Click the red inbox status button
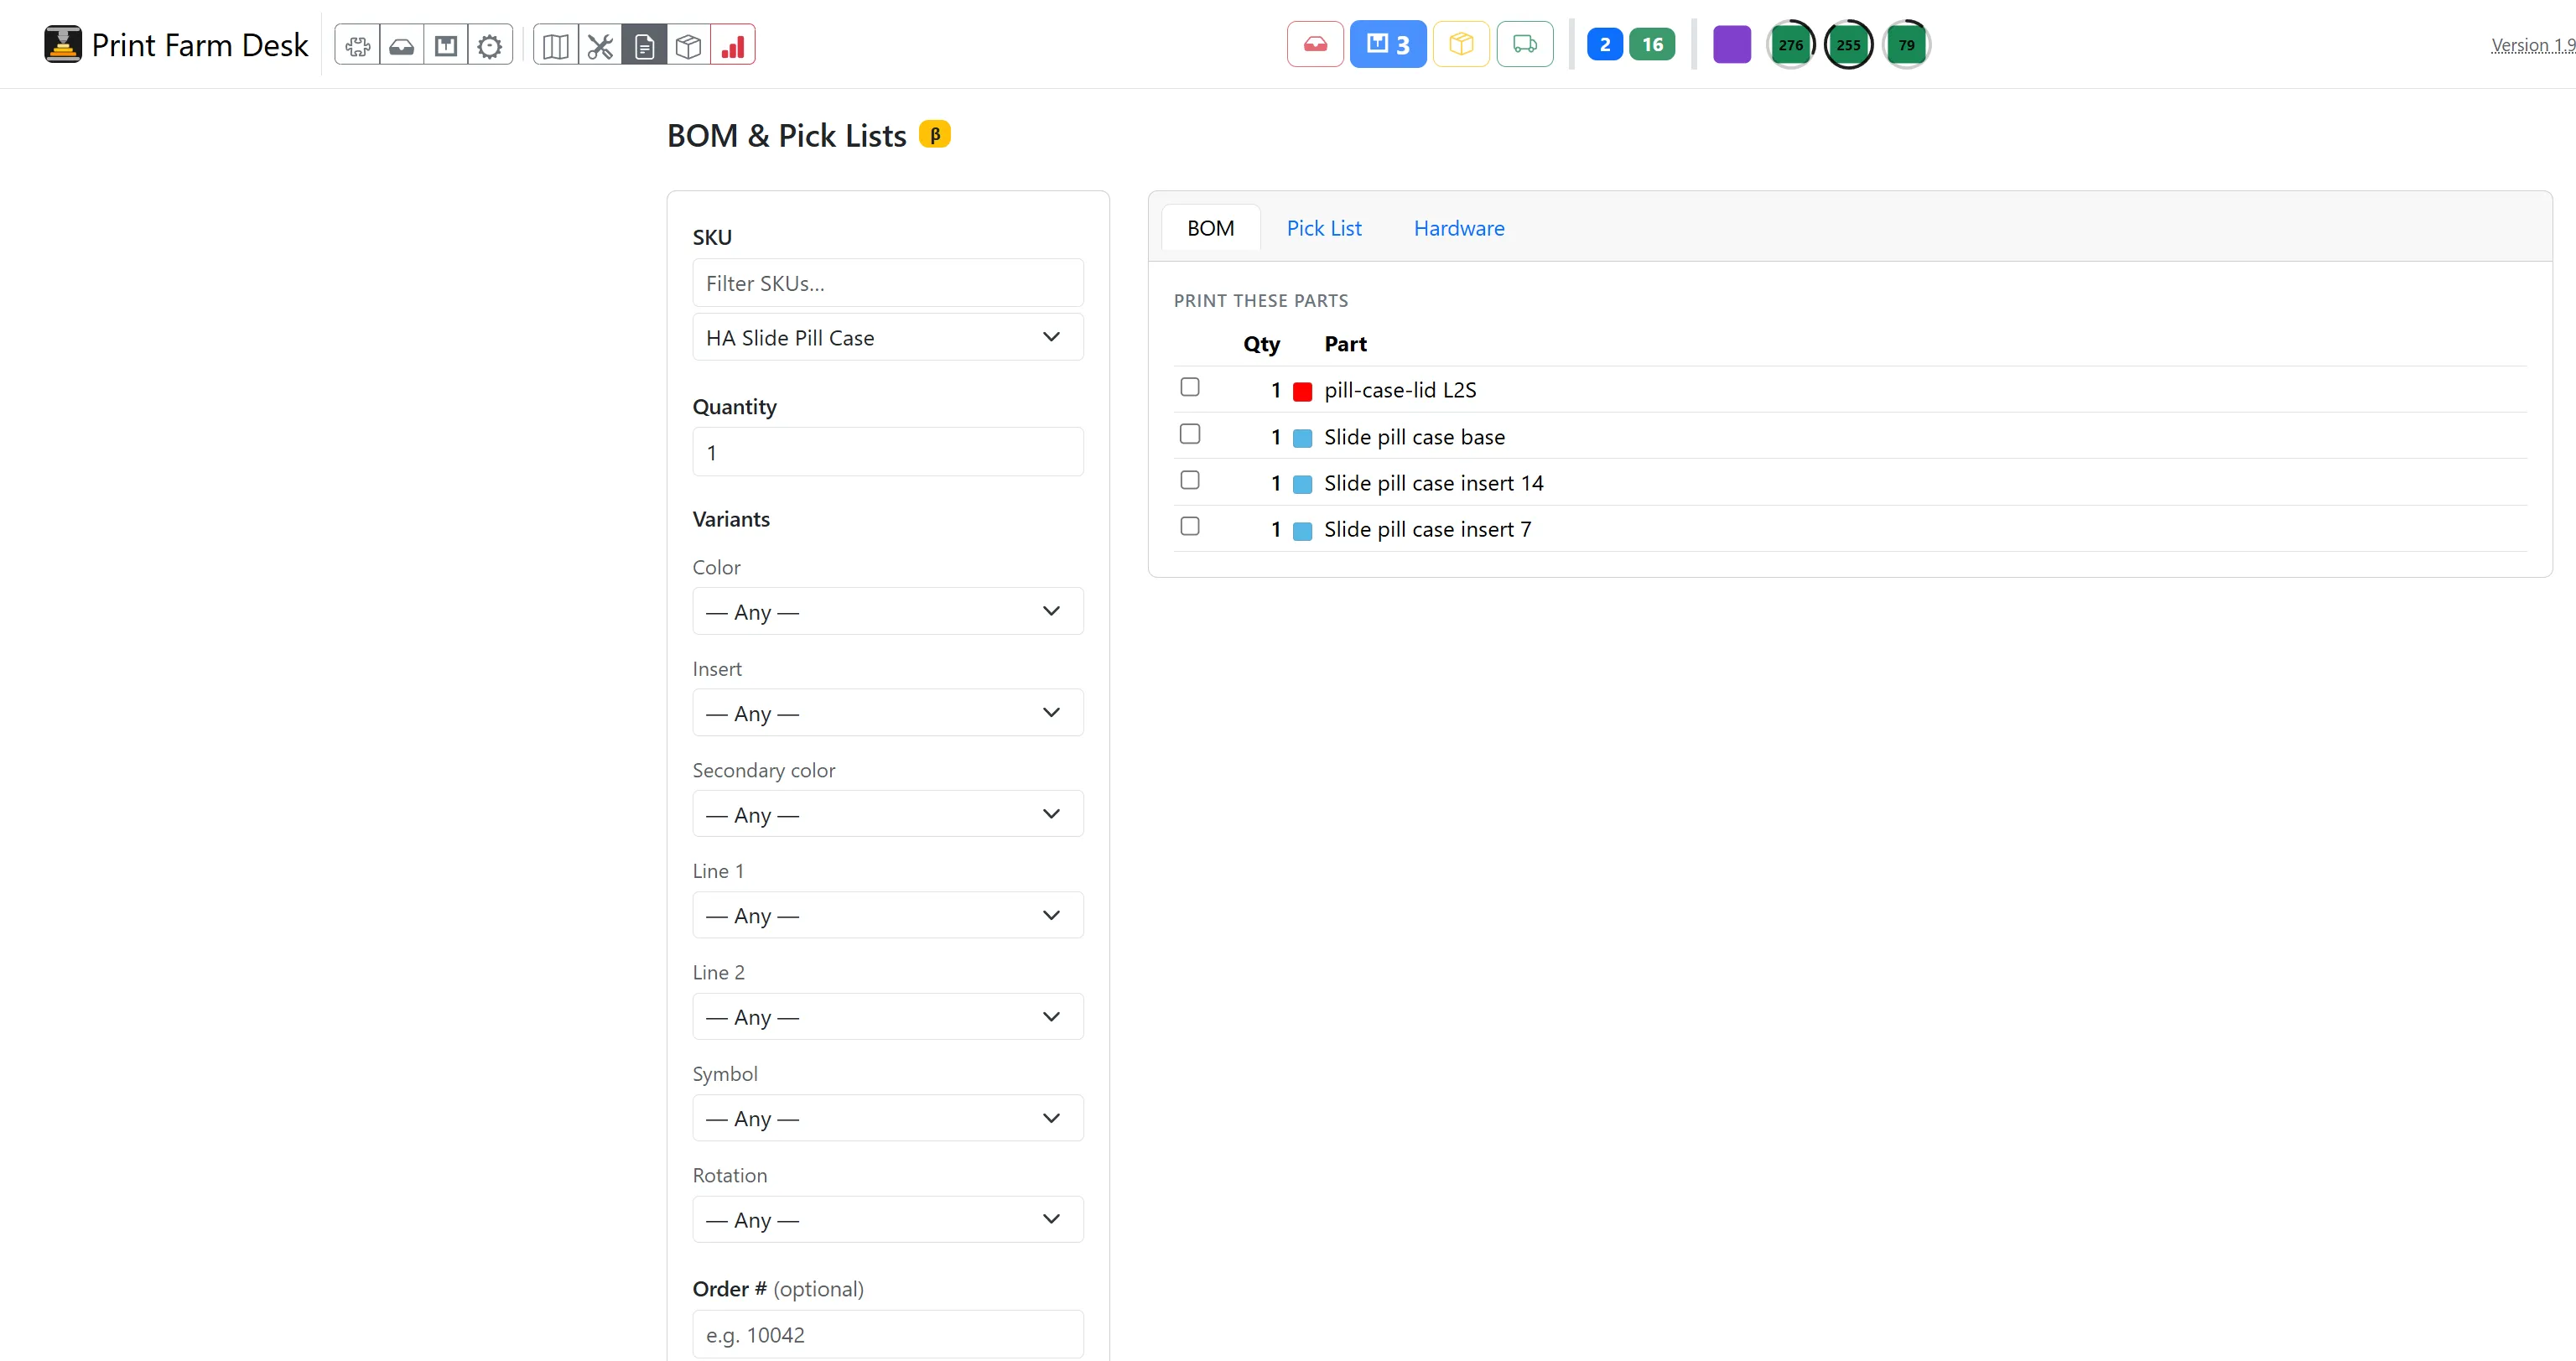This screenshot has height=1361, width=2576. pos(1315,44)
